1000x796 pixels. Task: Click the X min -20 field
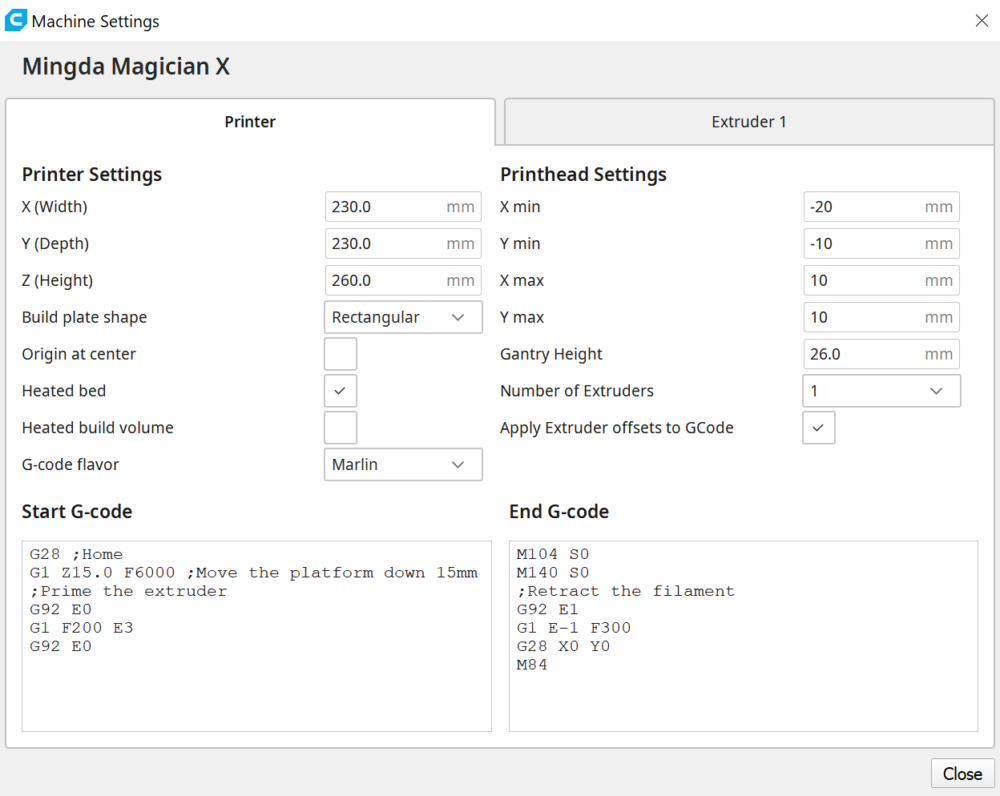pos(881,207)
